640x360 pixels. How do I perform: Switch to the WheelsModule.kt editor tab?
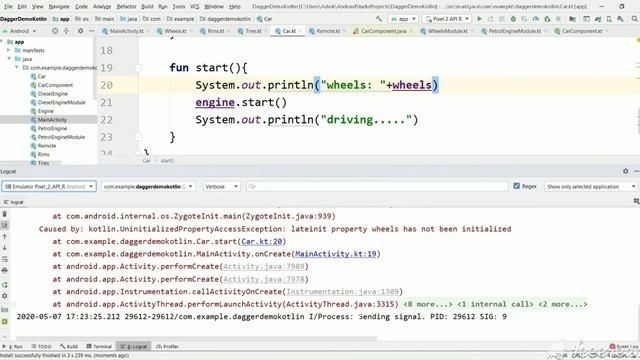tap(447, 31)
